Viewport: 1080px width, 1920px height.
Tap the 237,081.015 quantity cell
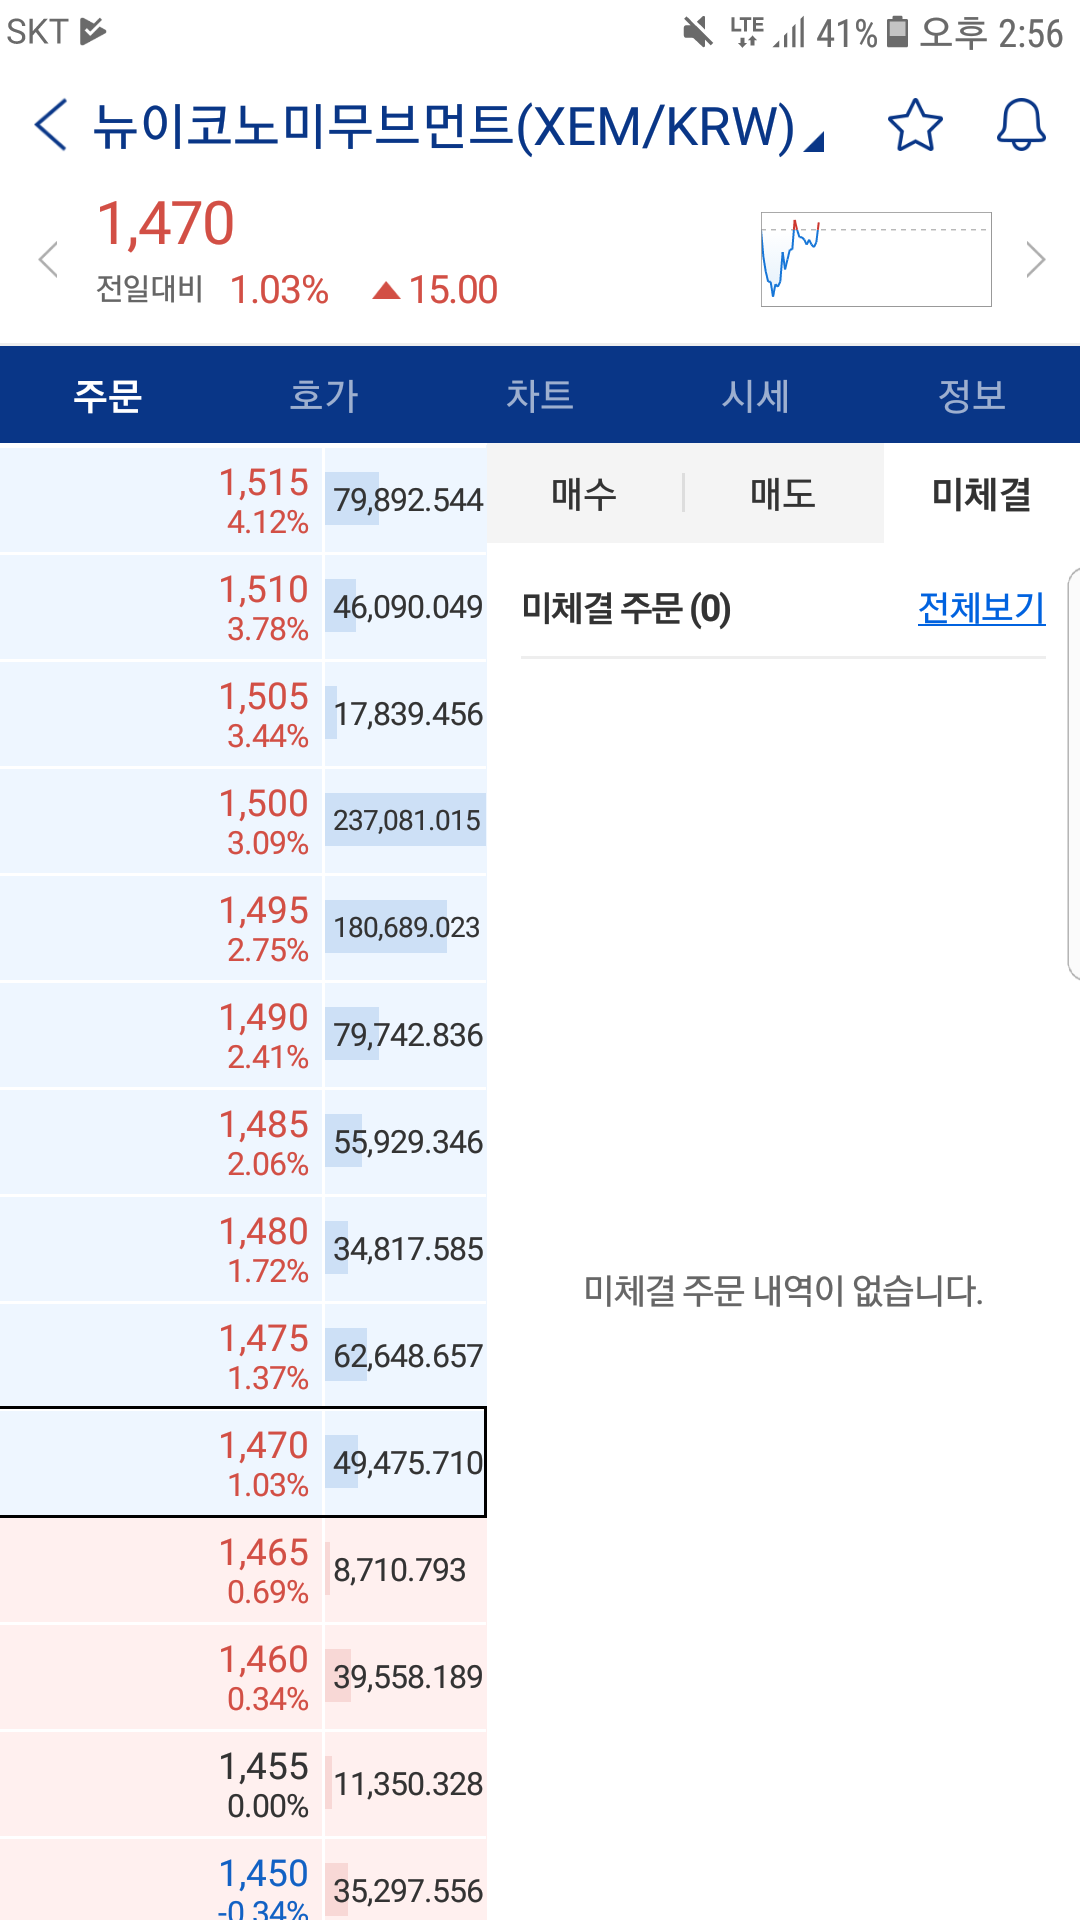click(x=406, y=820)
